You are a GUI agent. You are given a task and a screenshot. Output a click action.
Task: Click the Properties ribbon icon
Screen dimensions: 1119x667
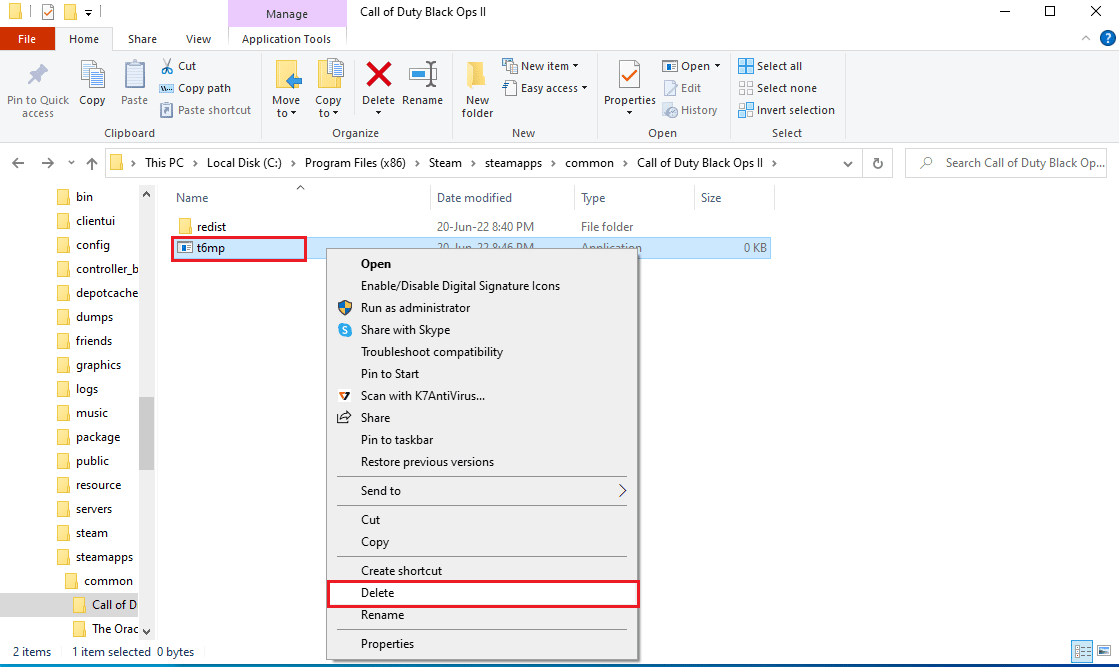629,75
